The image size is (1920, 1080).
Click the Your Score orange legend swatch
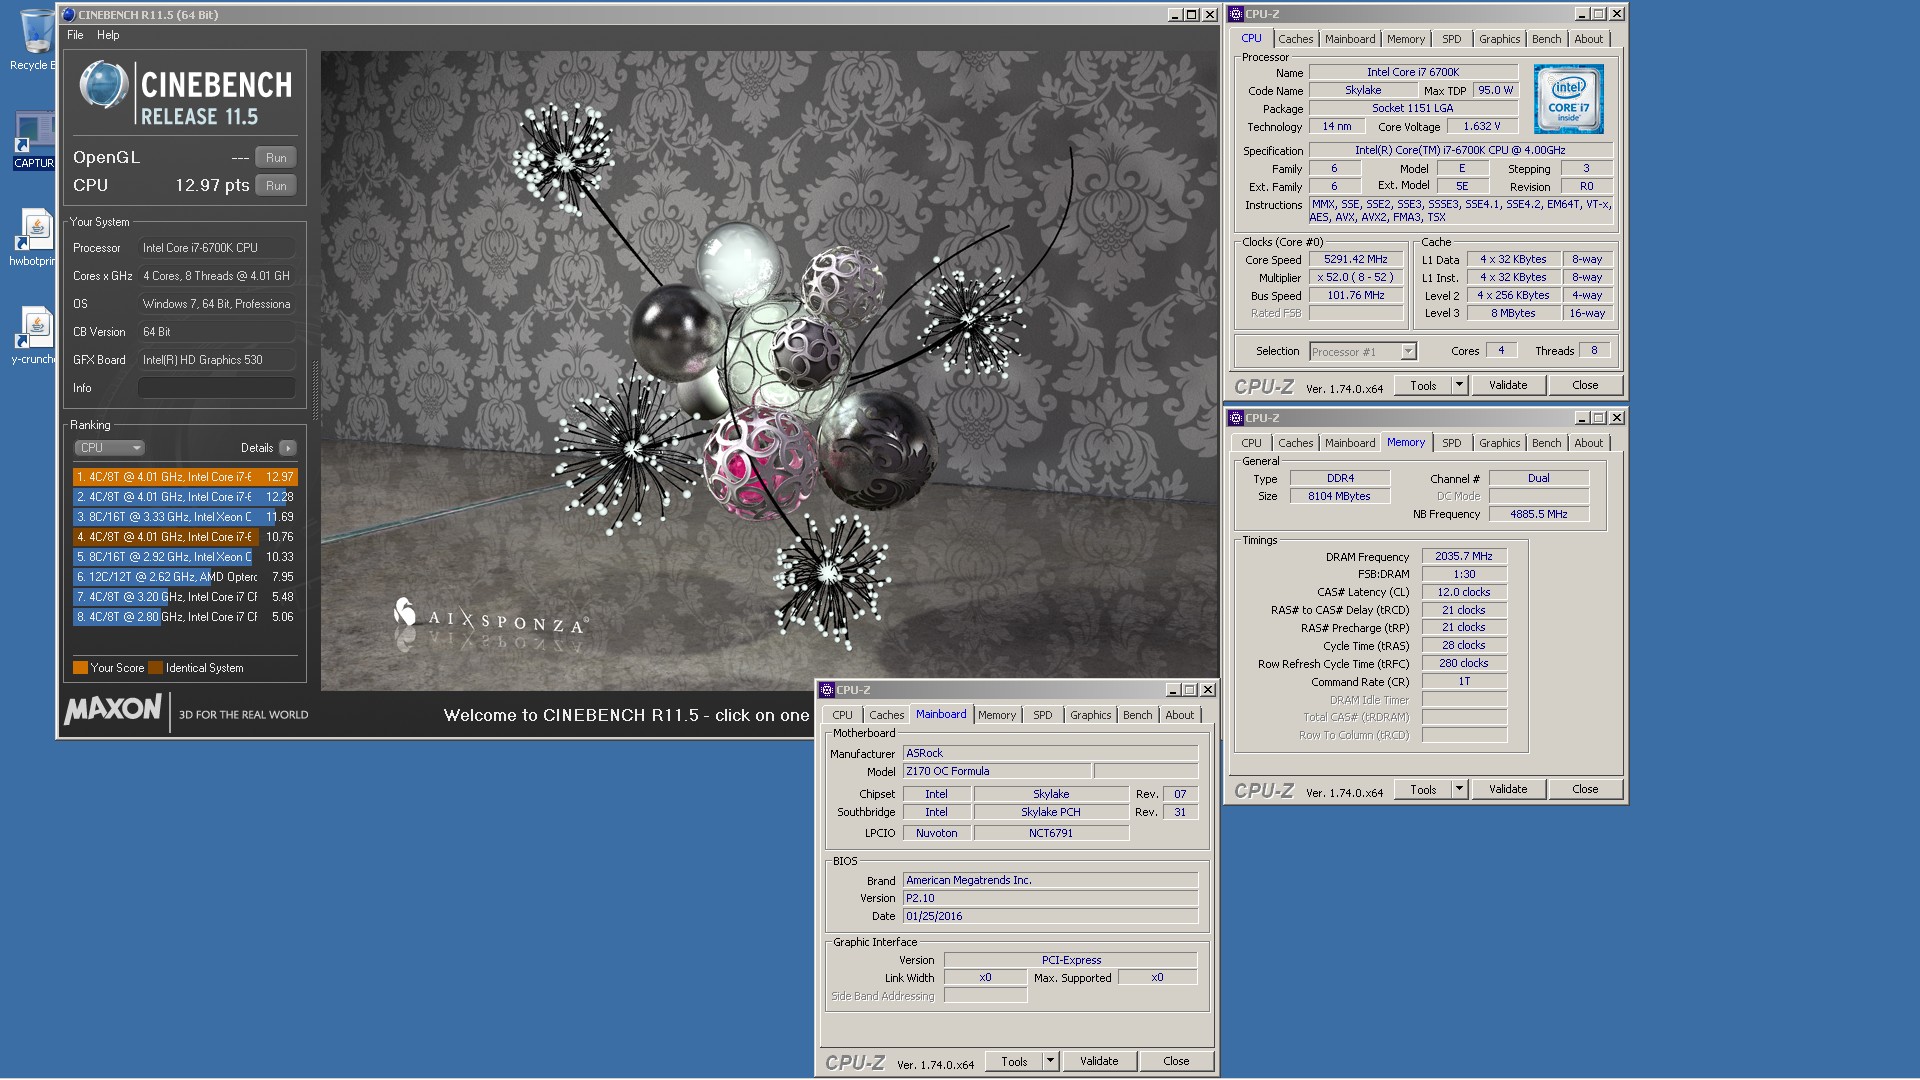click(80, 668)
